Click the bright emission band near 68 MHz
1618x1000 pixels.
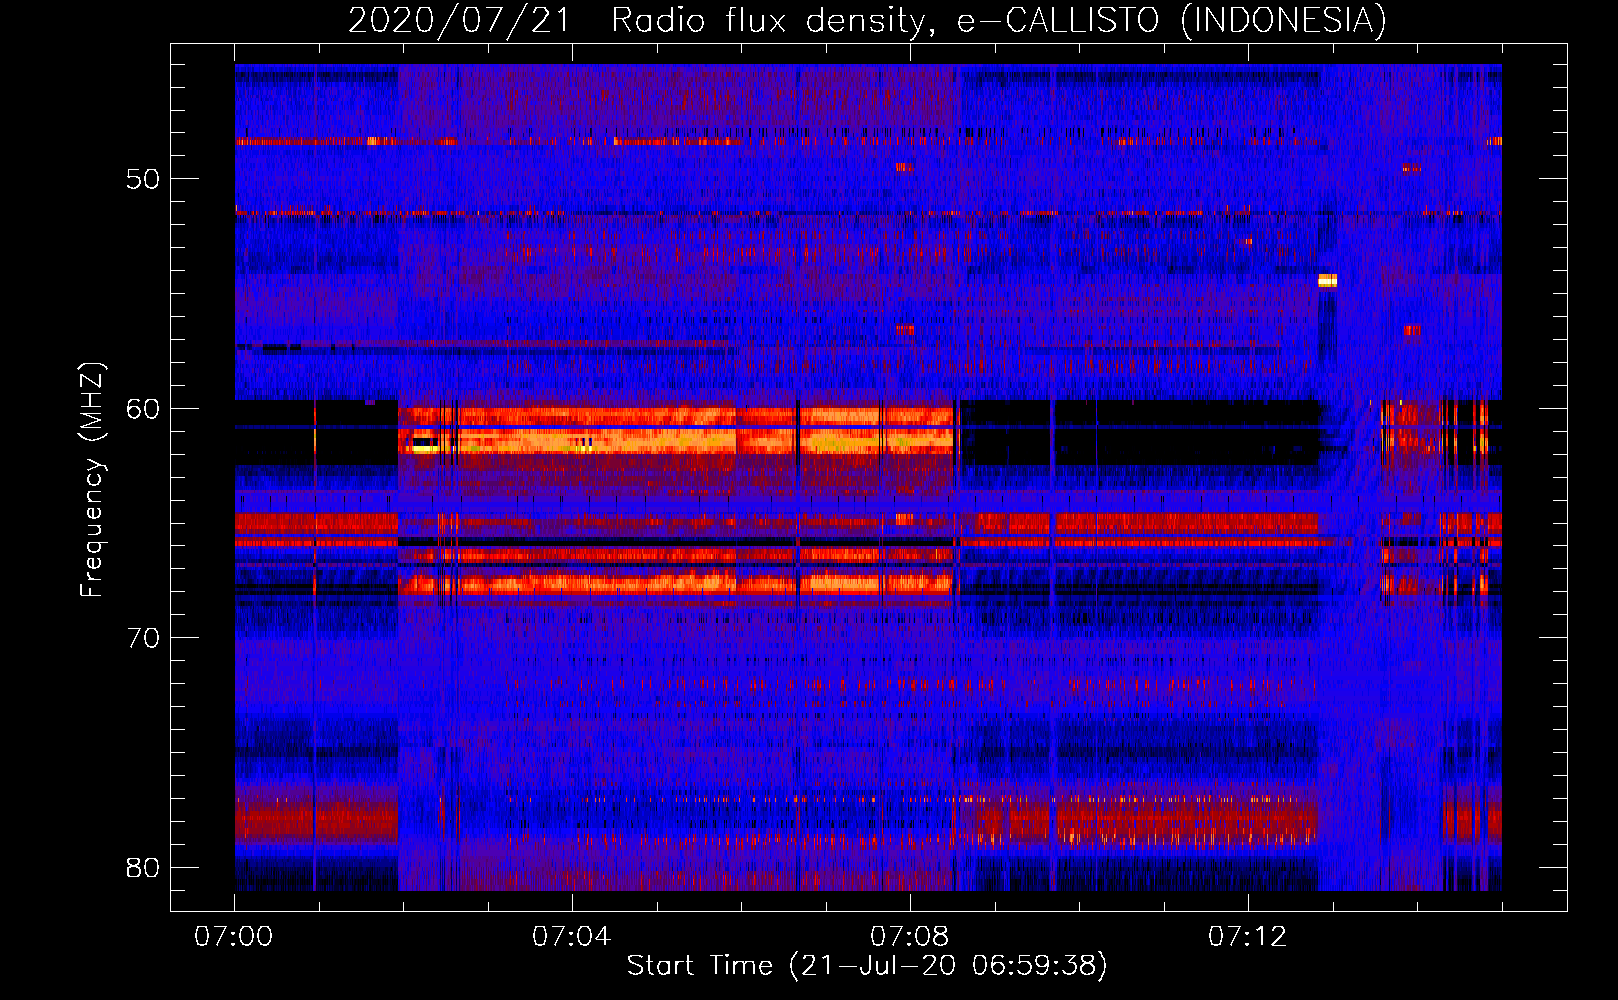click(677, 583)
